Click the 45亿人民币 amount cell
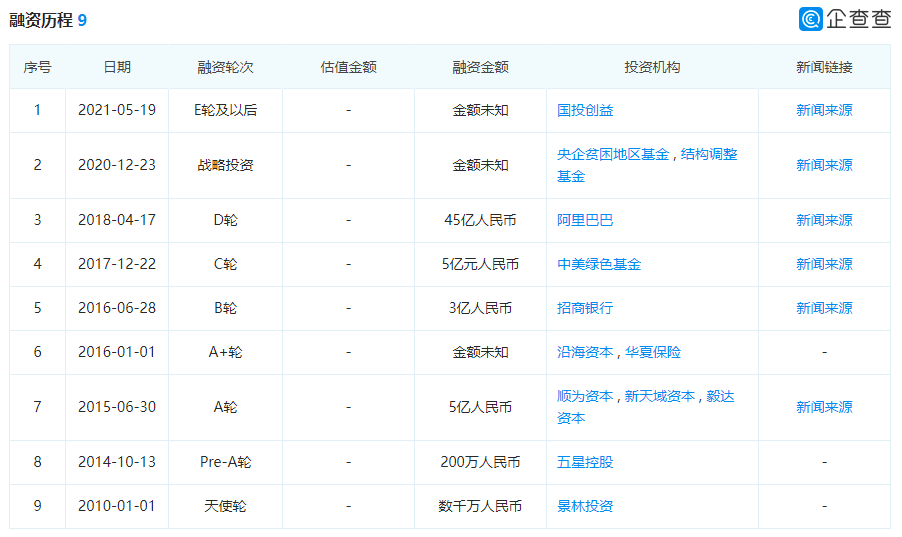This screenshot has width=902, height=537. [x=480, y=220]
